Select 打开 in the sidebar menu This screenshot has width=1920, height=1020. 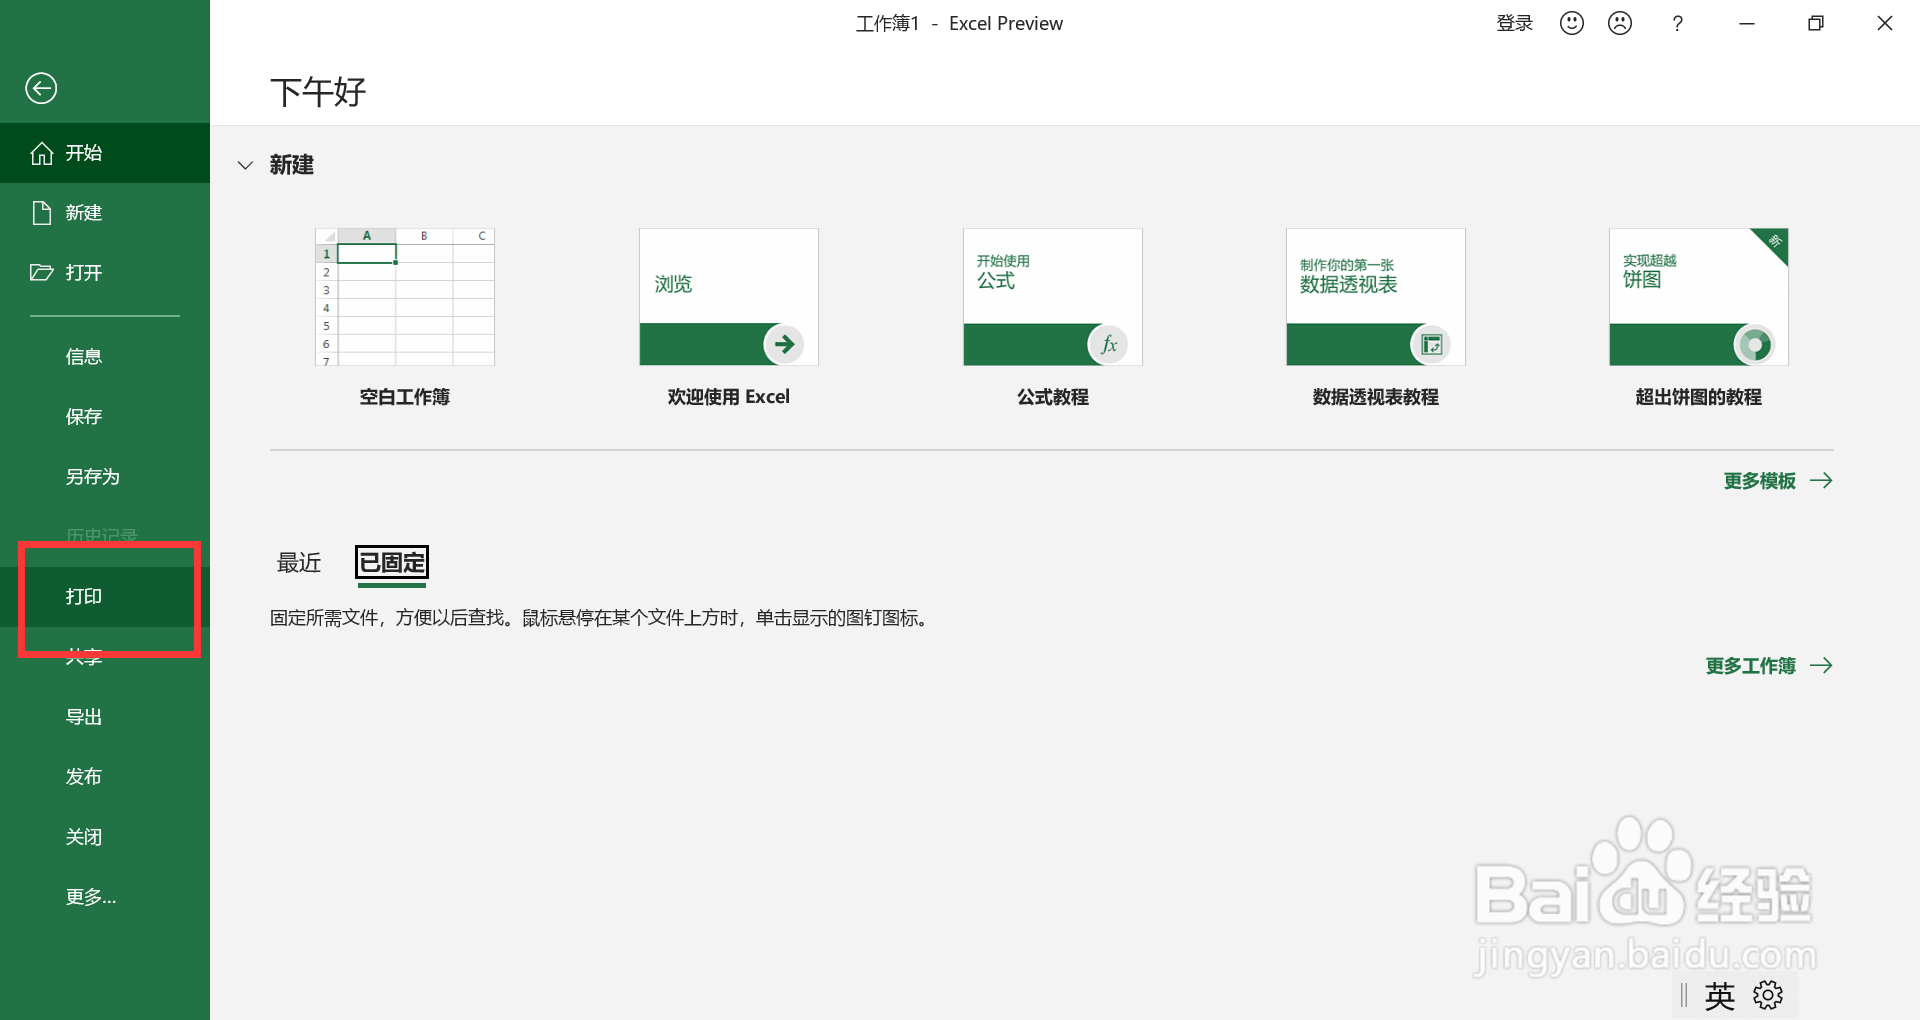pos(105,273)
